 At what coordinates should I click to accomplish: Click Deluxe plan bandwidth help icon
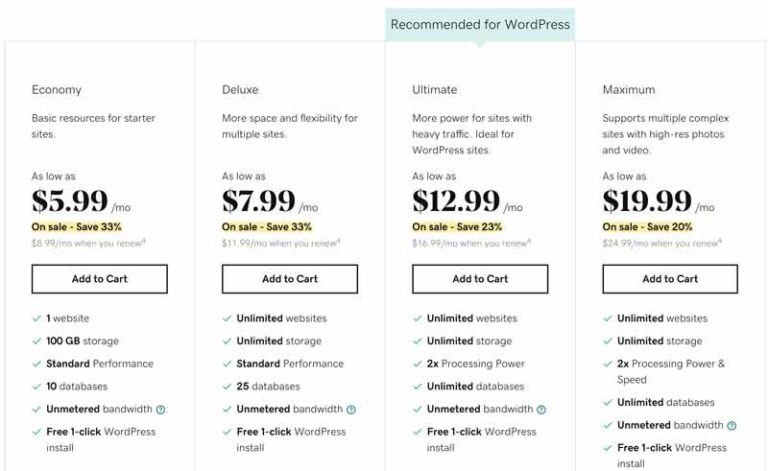click(x=351, y=409)
